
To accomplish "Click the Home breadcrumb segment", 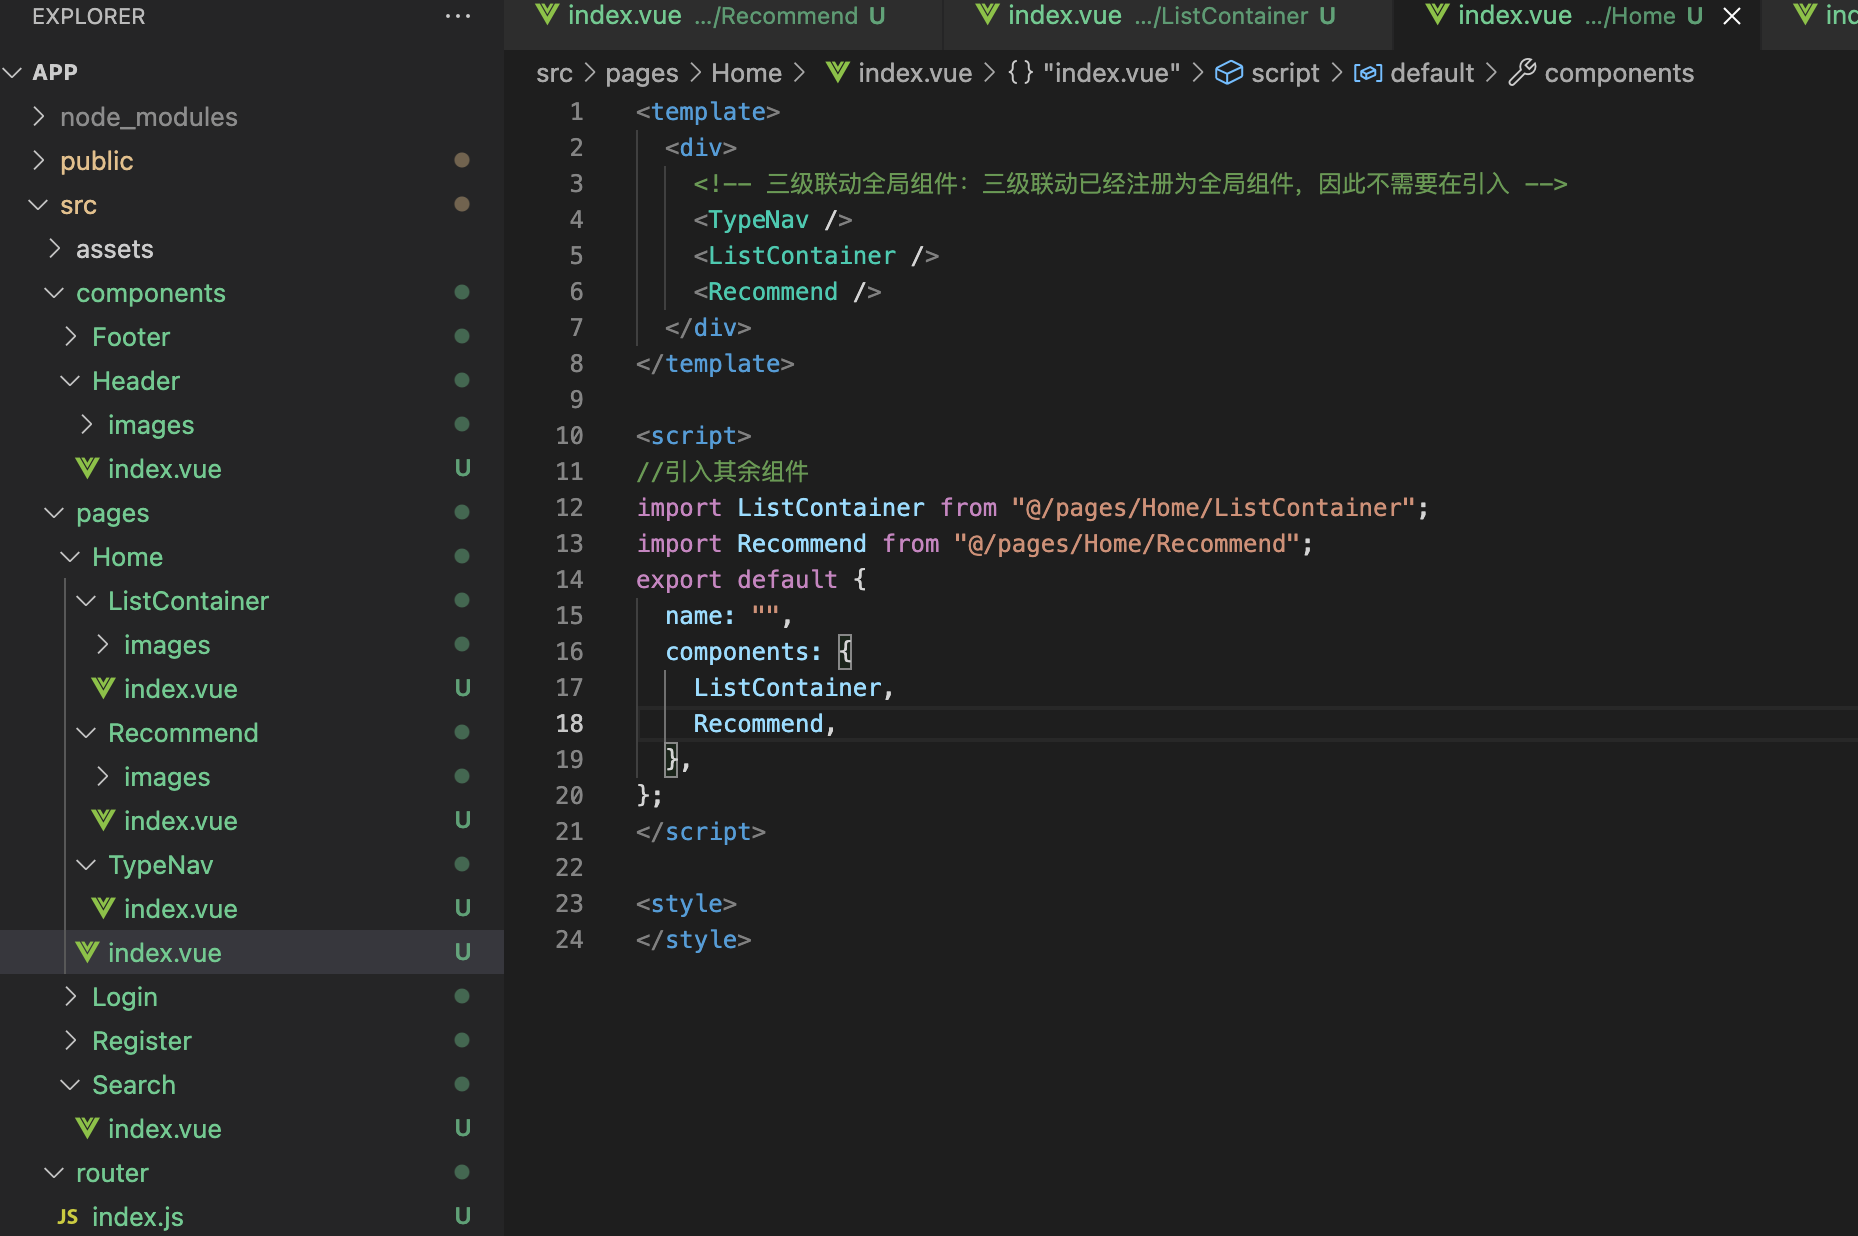I will click(746, 72).
